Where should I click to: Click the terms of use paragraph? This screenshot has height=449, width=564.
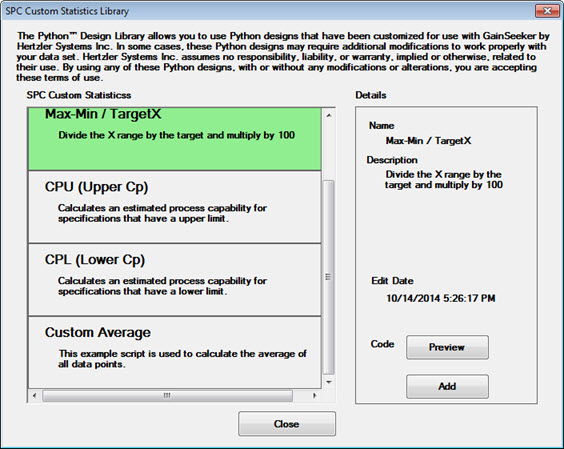coord(283,56)
